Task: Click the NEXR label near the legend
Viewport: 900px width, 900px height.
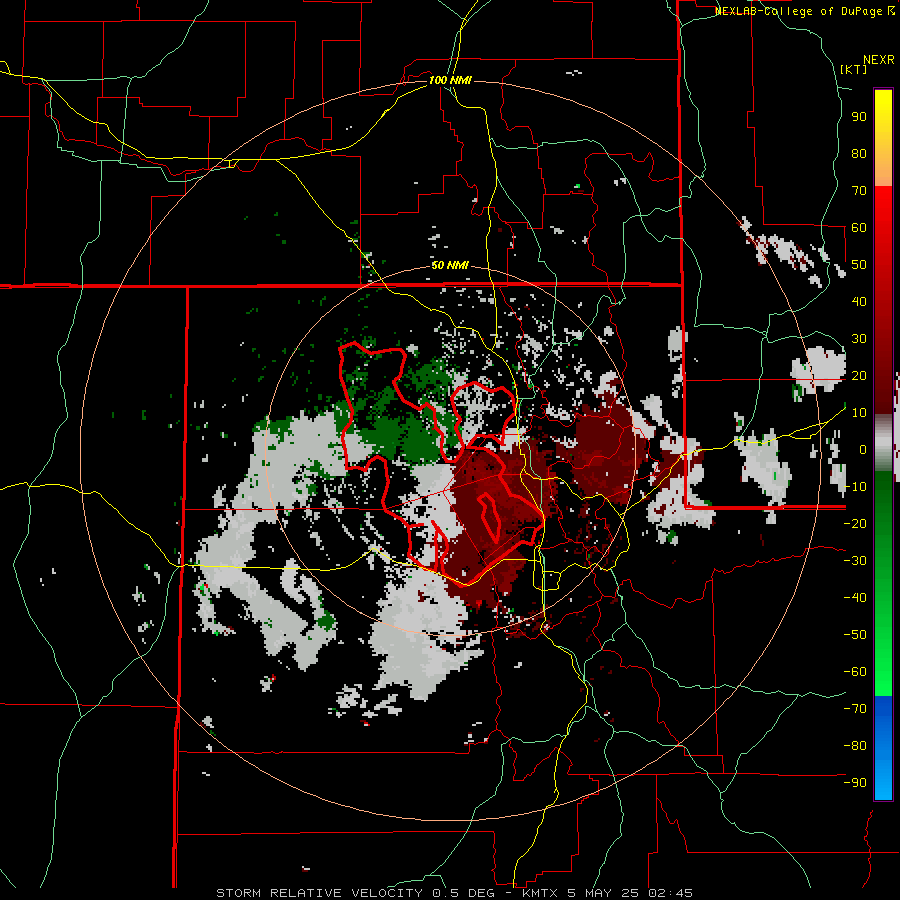Action: (879, 60)
